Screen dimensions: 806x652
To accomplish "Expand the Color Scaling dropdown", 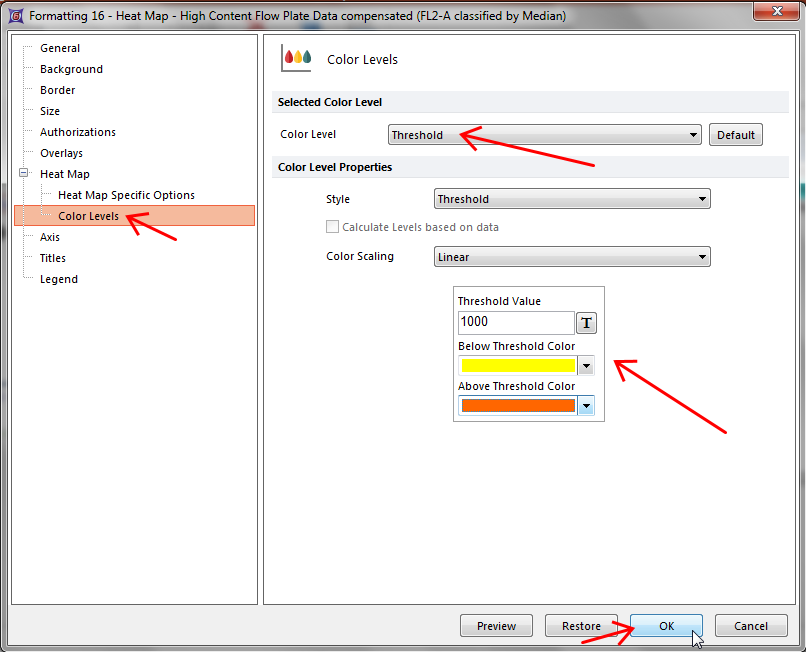I will 572,257.
